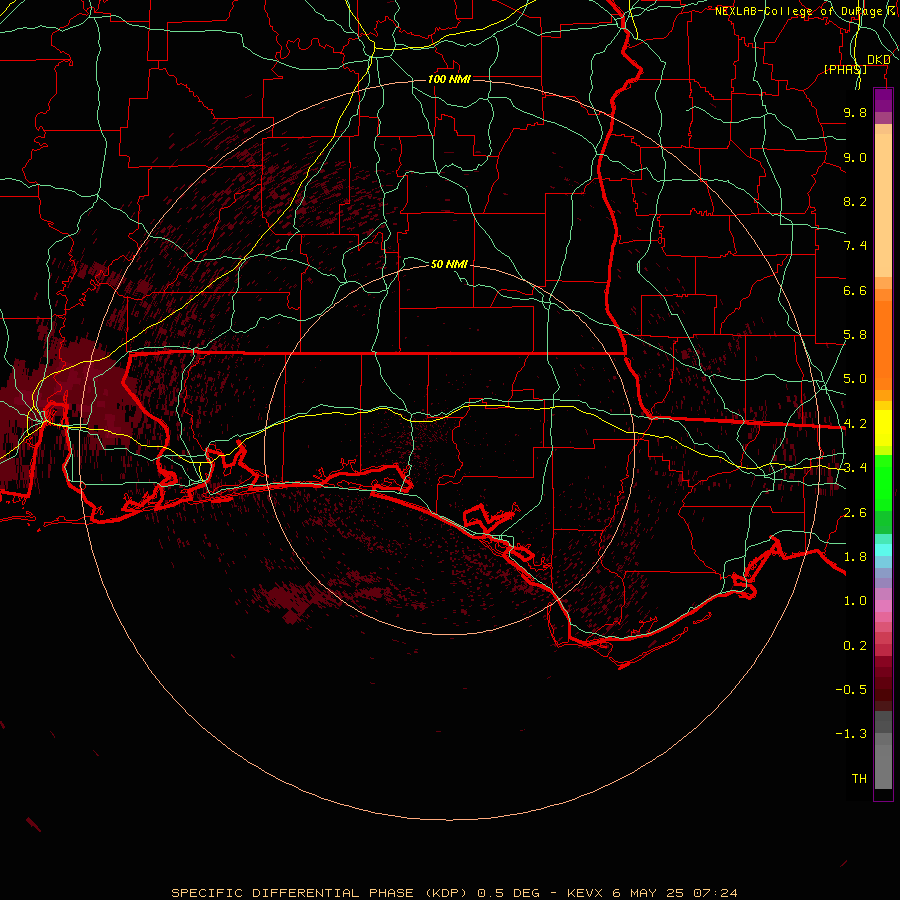Click the 07:24 timestamp in the caption
Viewport: 900px width, 900px height.
[x=715, y=893]
